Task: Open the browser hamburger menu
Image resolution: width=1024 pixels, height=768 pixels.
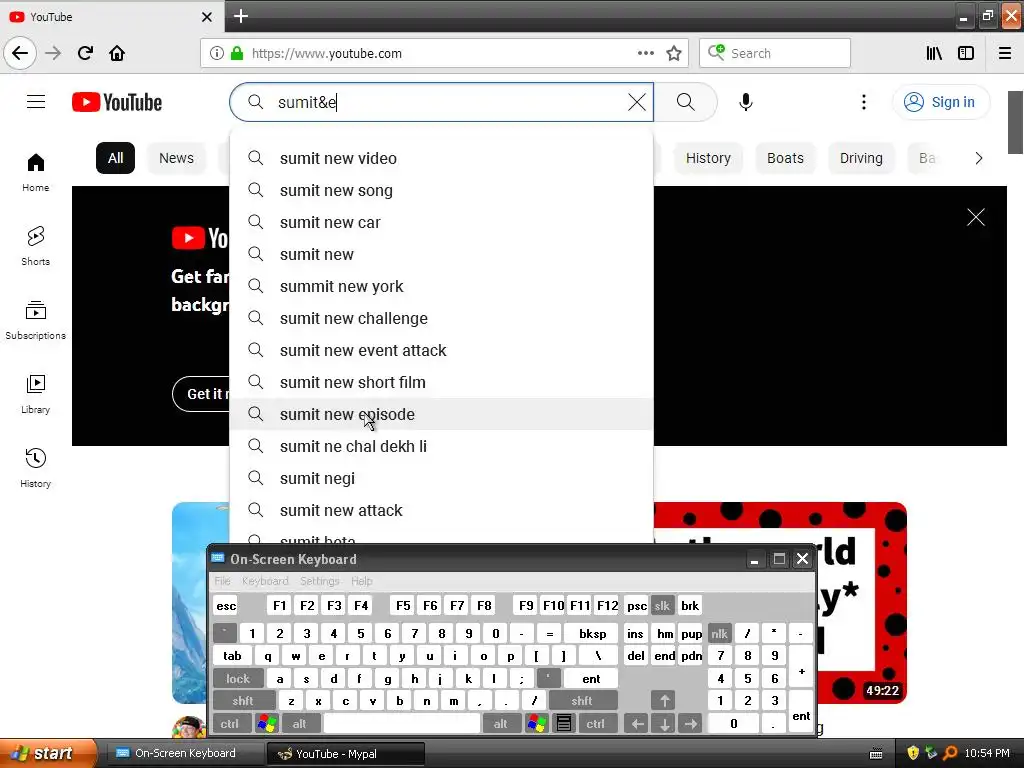Action: point(1005,53)
